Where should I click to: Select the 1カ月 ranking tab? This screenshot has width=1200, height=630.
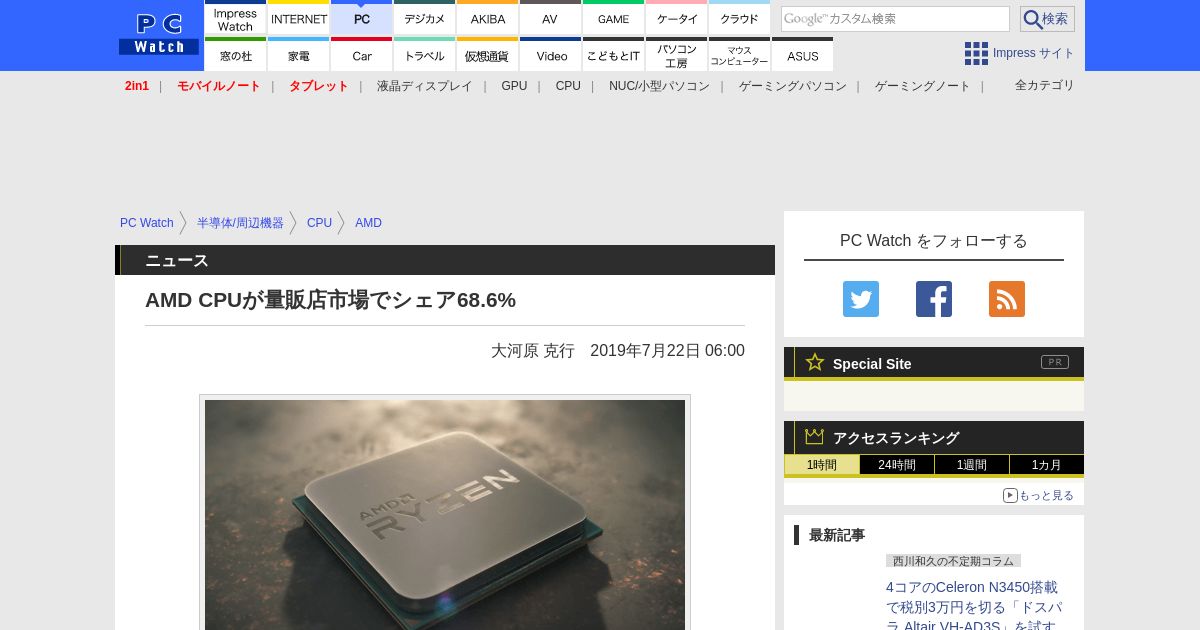click(x=1047, y=465)
